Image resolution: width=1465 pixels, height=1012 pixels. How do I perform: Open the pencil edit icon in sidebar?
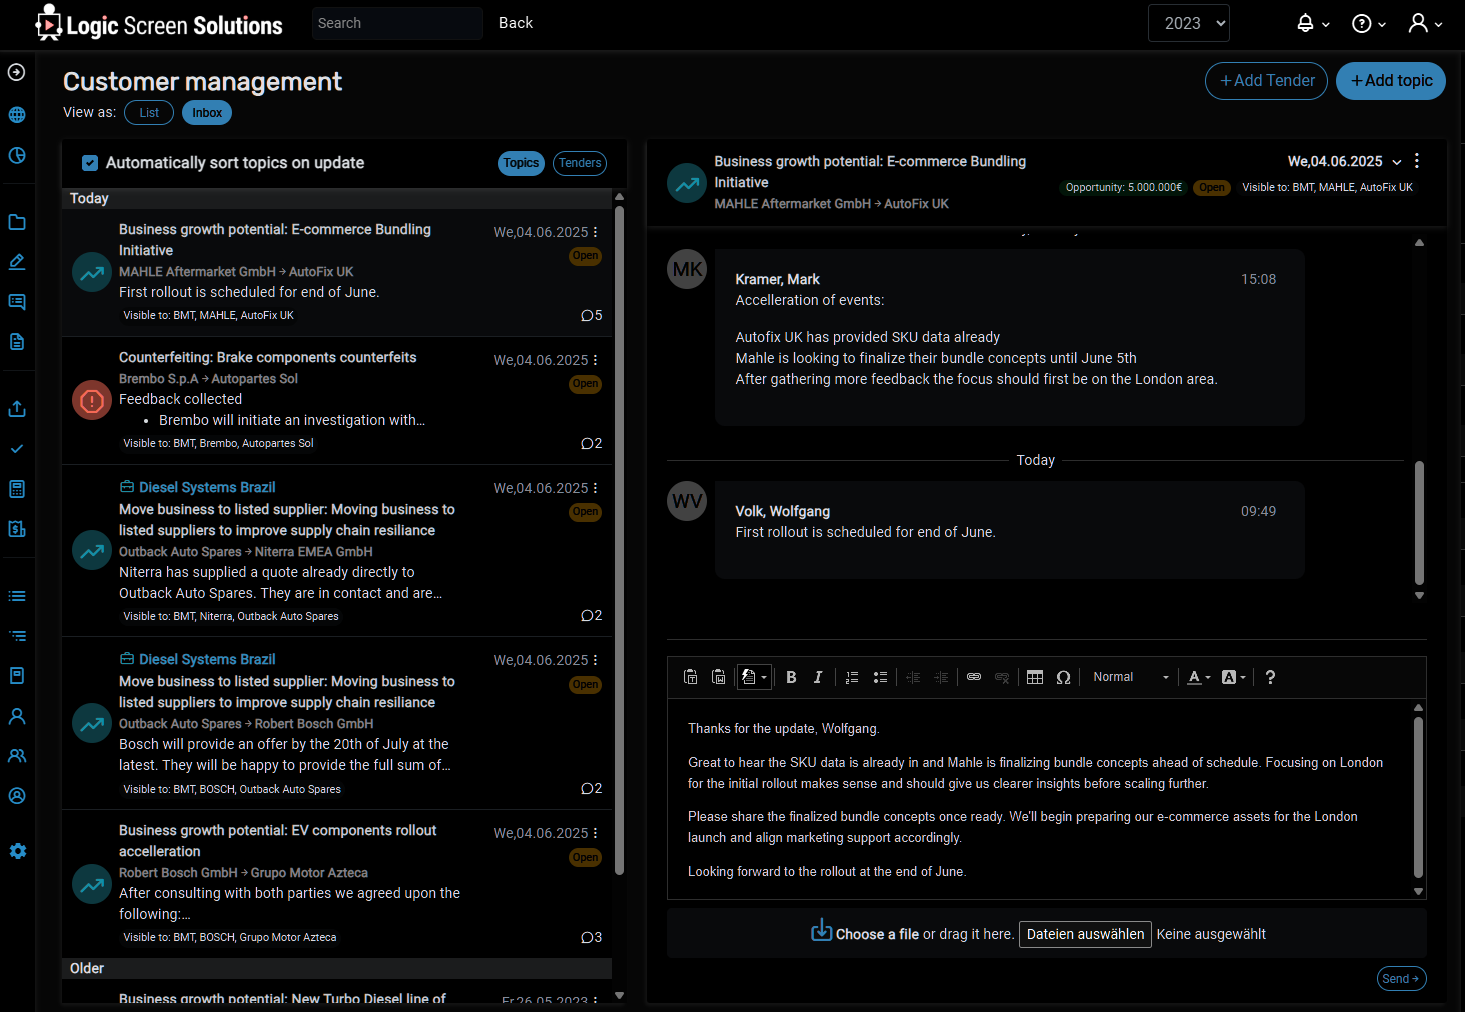click(x=17, y=262)
